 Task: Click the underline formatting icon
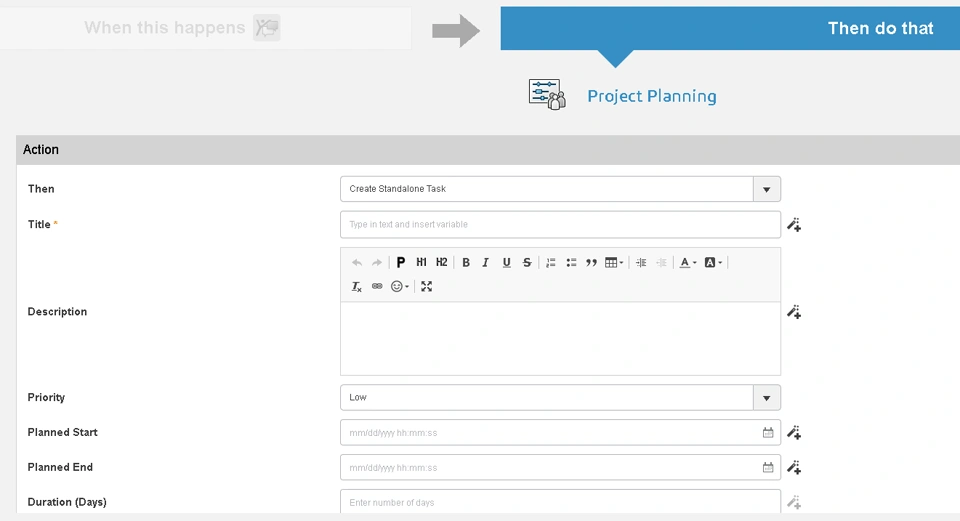pos(507,263)
